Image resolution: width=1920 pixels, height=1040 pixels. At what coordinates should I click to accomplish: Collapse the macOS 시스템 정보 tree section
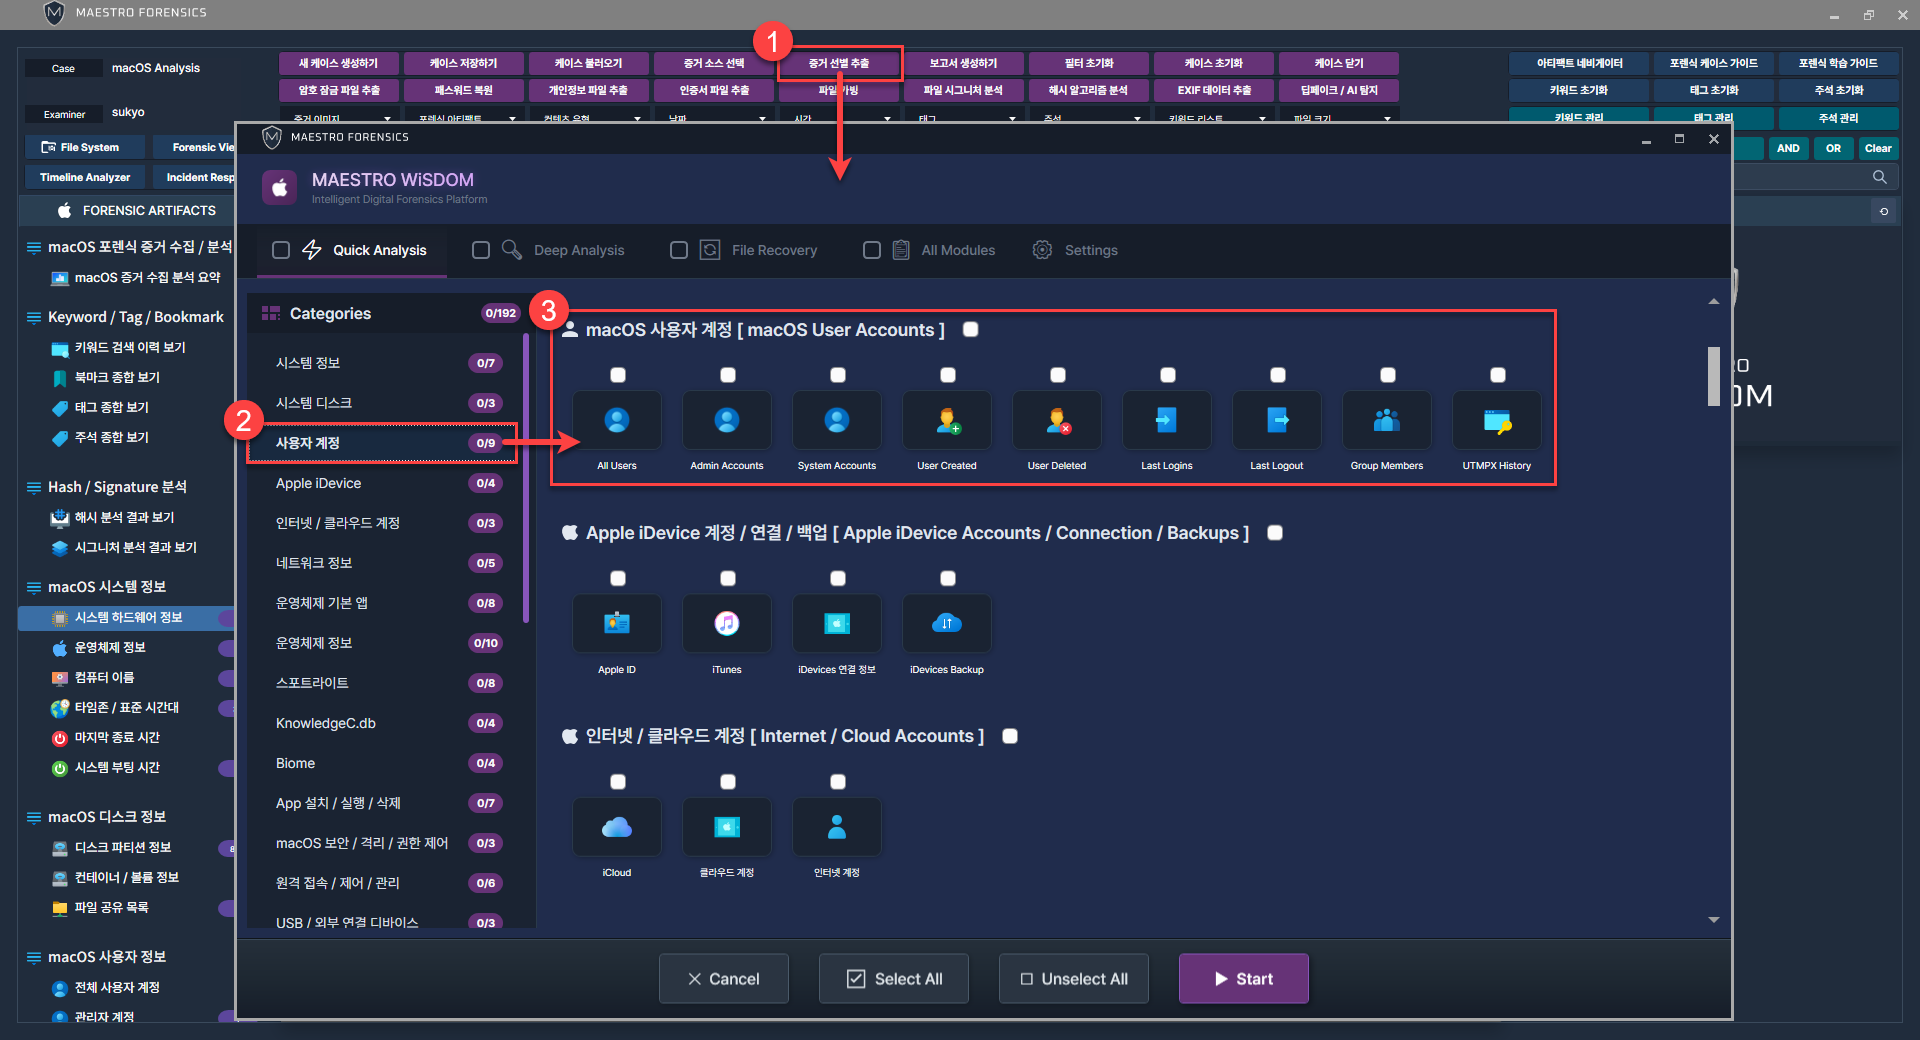click(34, 587)
